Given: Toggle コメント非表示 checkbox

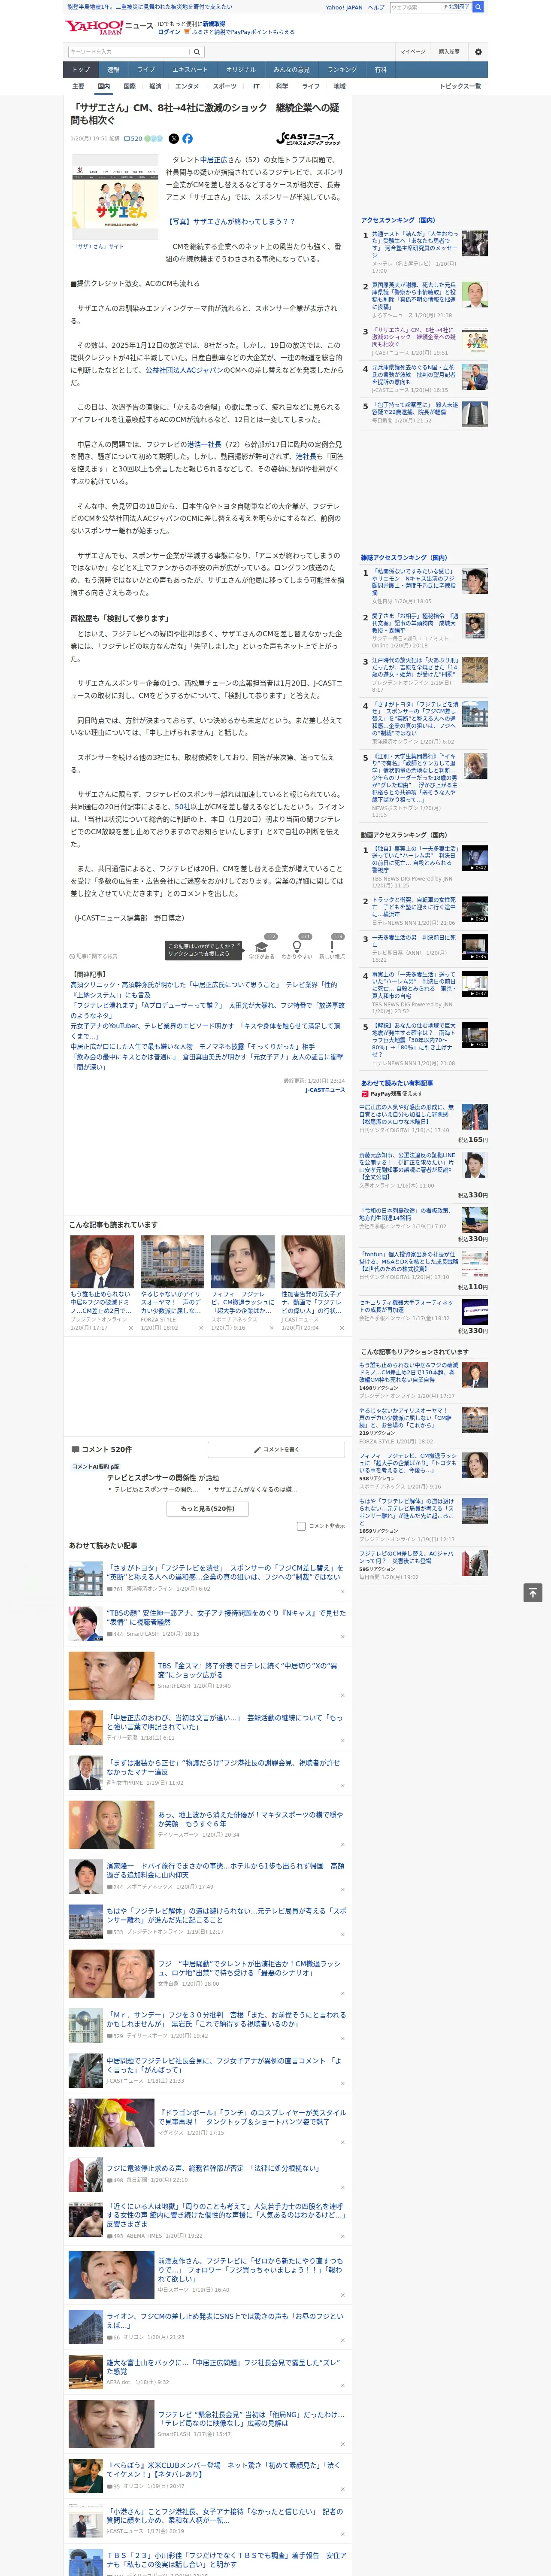Looking at the screenshot, I should (301, 1526).
